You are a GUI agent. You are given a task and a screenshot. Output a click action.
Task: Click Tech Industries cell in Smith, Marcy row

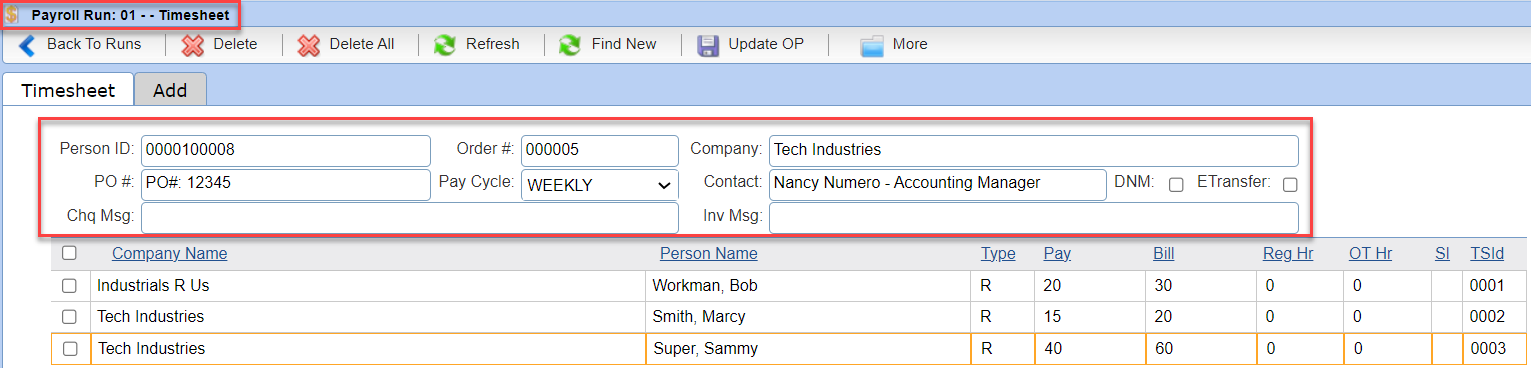point(368,317)
